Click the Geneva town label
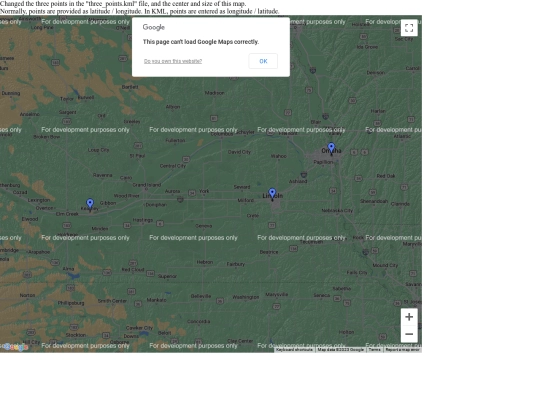Viewport: 540px width, 405px height. 204,226
